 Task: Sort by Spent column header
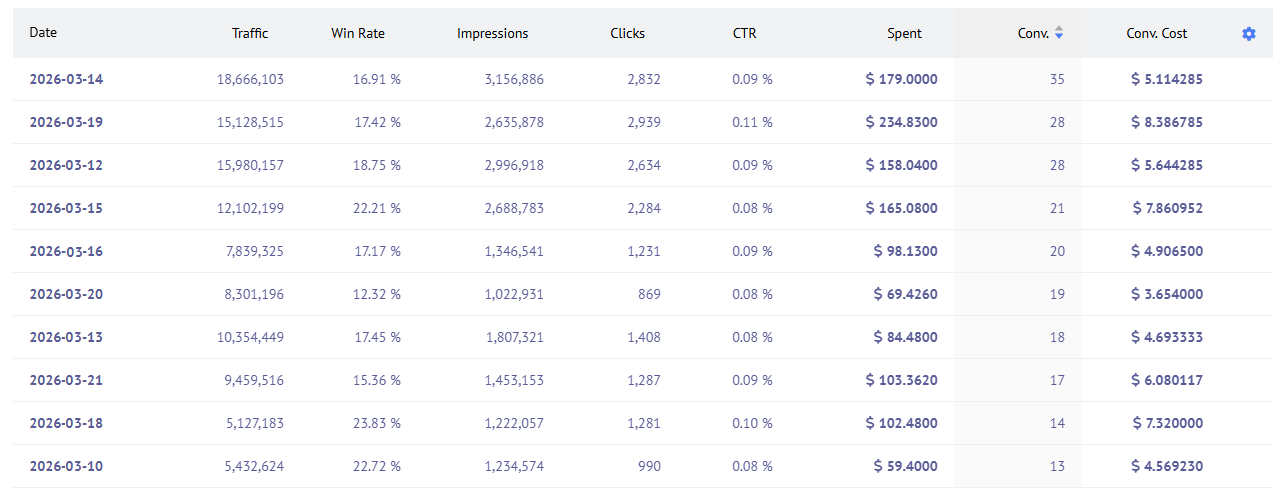tap(904, 33)
